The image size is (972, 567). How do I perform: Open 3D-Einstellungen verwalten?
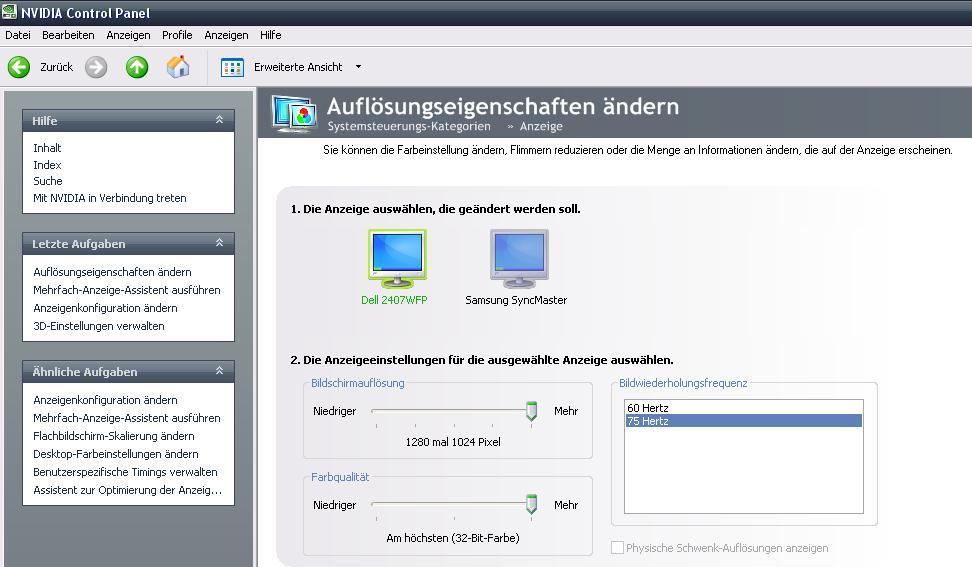pyautogui.click(x=99, y=326)
